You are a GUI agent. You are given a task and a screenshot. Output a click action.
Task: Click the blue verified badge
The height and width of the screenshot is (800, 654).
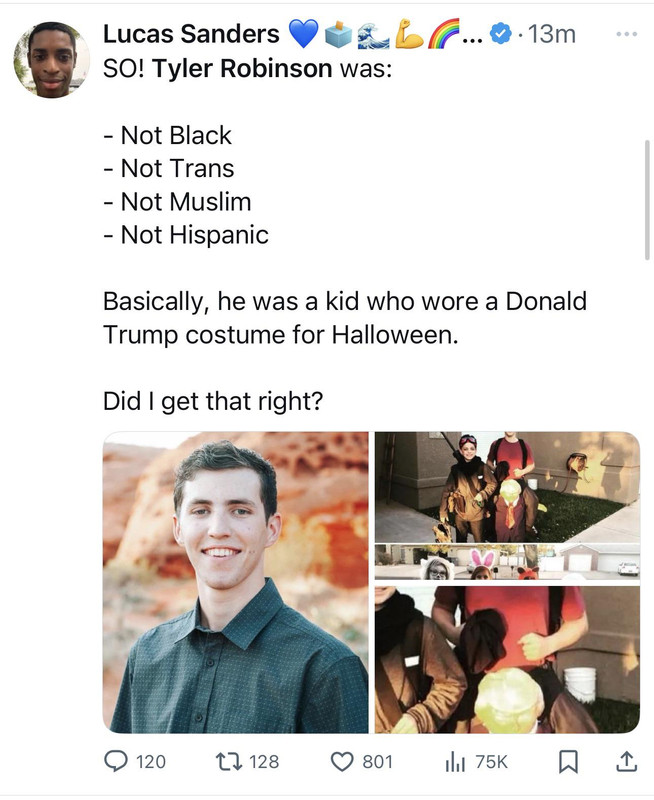point(501,34)
